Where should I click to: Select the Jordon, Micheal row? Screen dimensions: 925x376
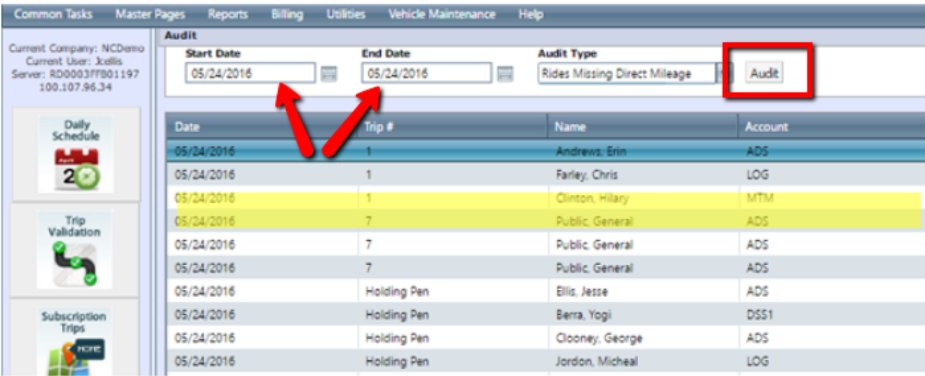(x=546, y=361)
